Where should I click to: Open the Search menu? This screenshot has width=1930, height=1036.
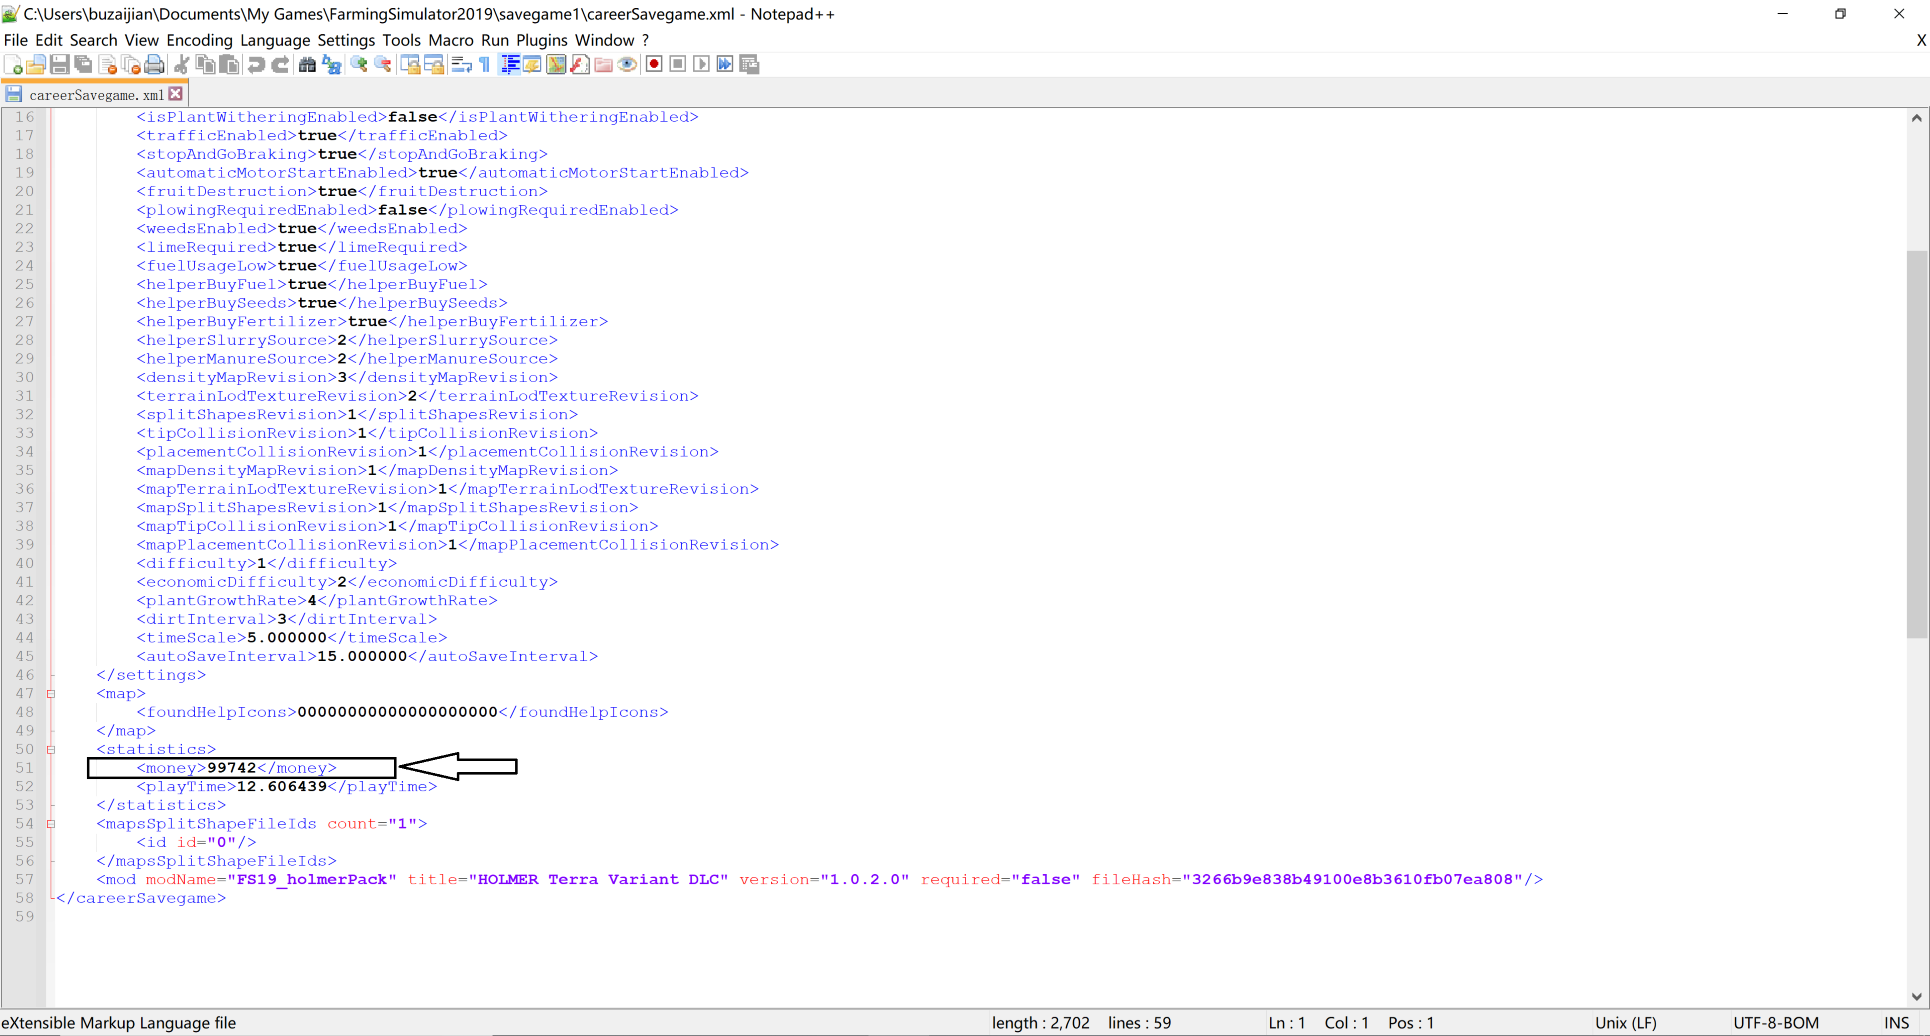click(94, 40)
